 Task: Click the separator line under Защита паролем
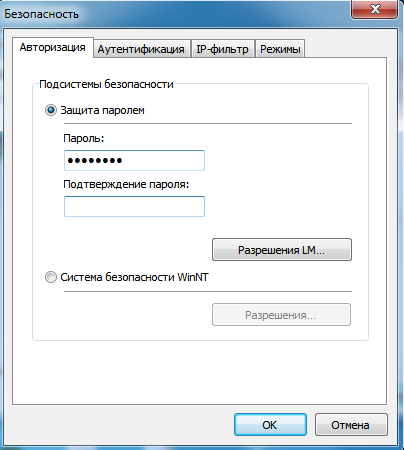click(208, 124)
